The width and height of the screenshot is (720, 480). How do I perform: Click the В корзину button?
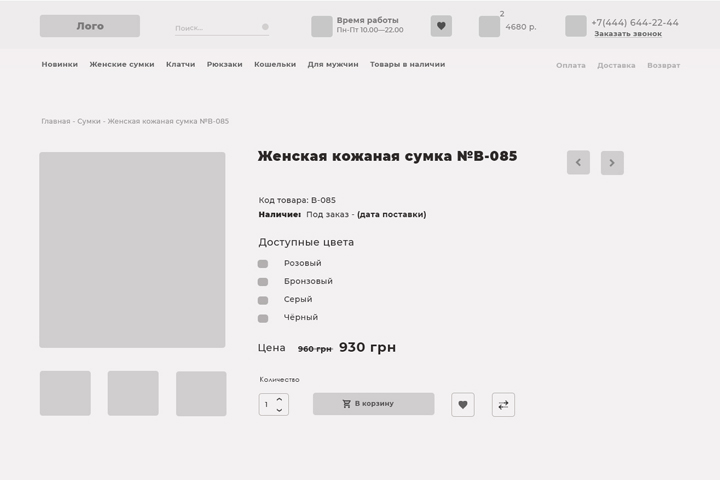373,404
